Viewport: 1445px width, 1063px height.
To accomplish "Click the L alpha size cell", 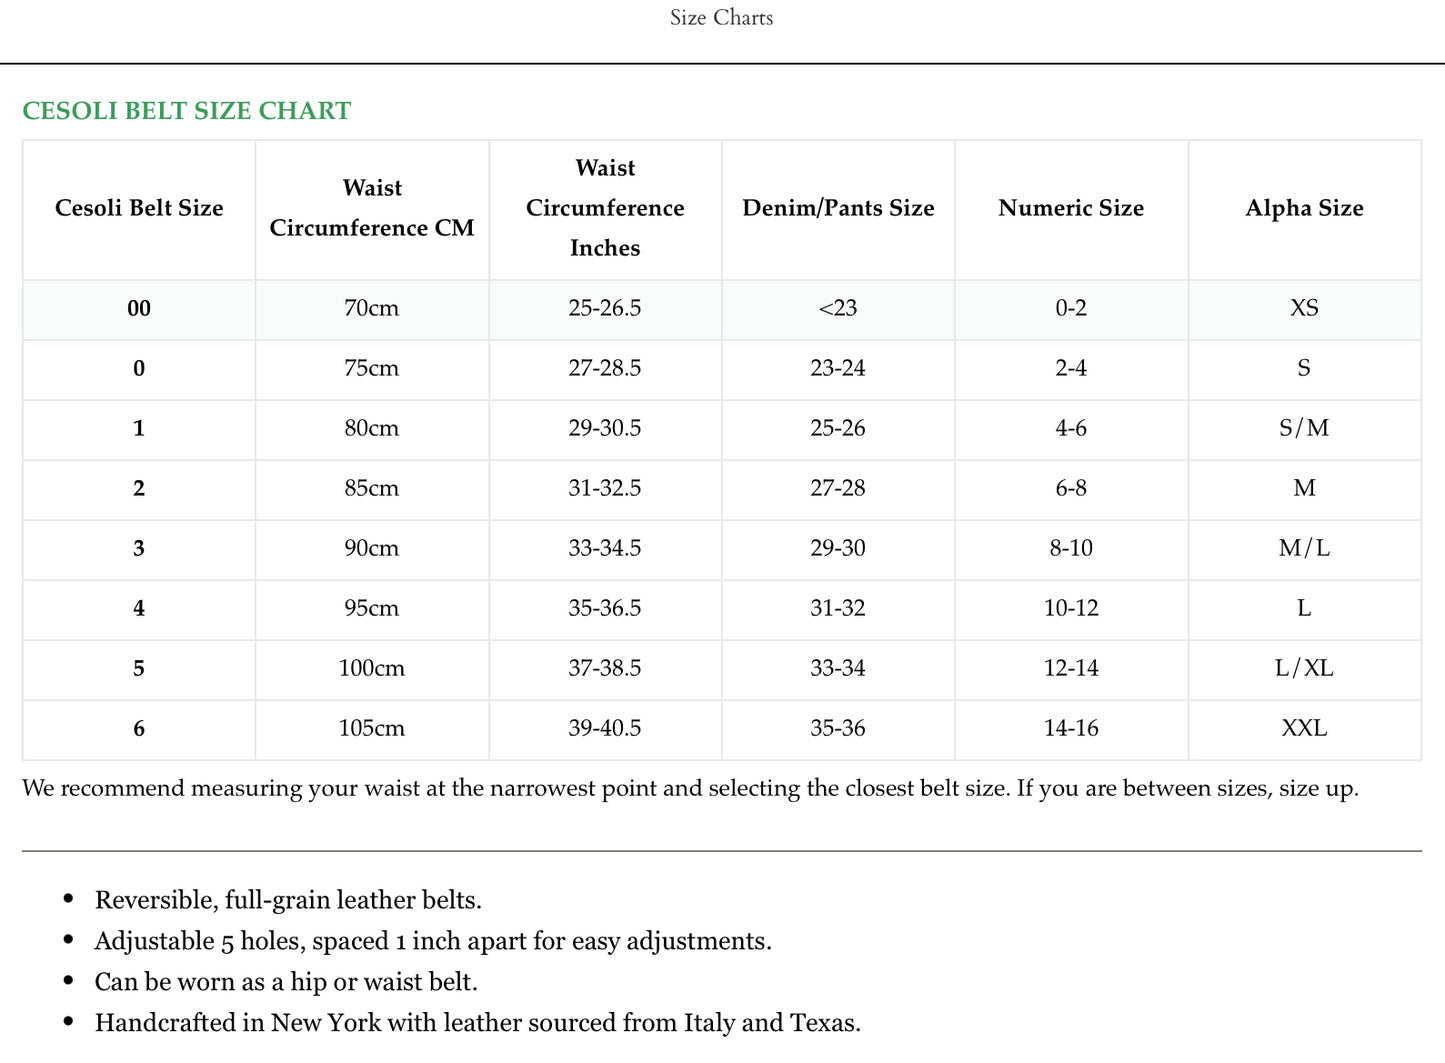I will (x=1304, y=608).
